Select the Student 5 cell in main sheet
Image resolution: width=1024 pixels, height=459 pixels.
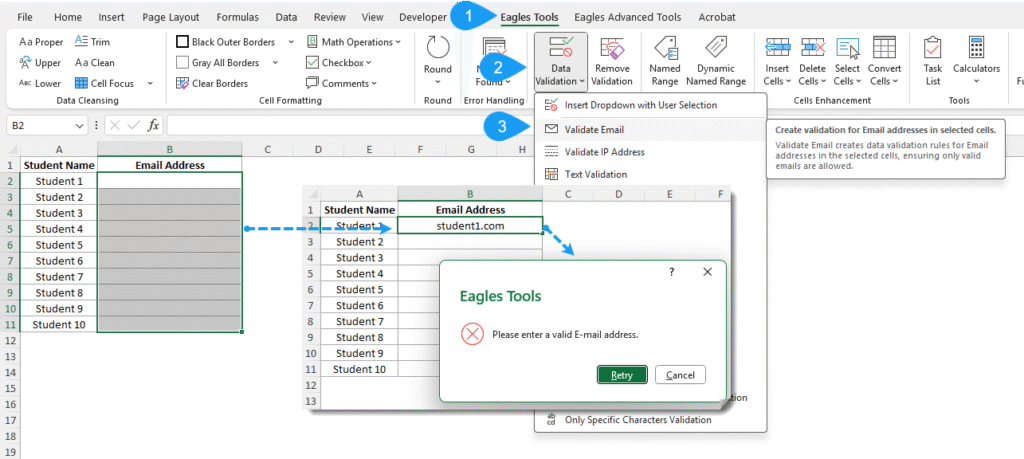click(x=59, y=245)
